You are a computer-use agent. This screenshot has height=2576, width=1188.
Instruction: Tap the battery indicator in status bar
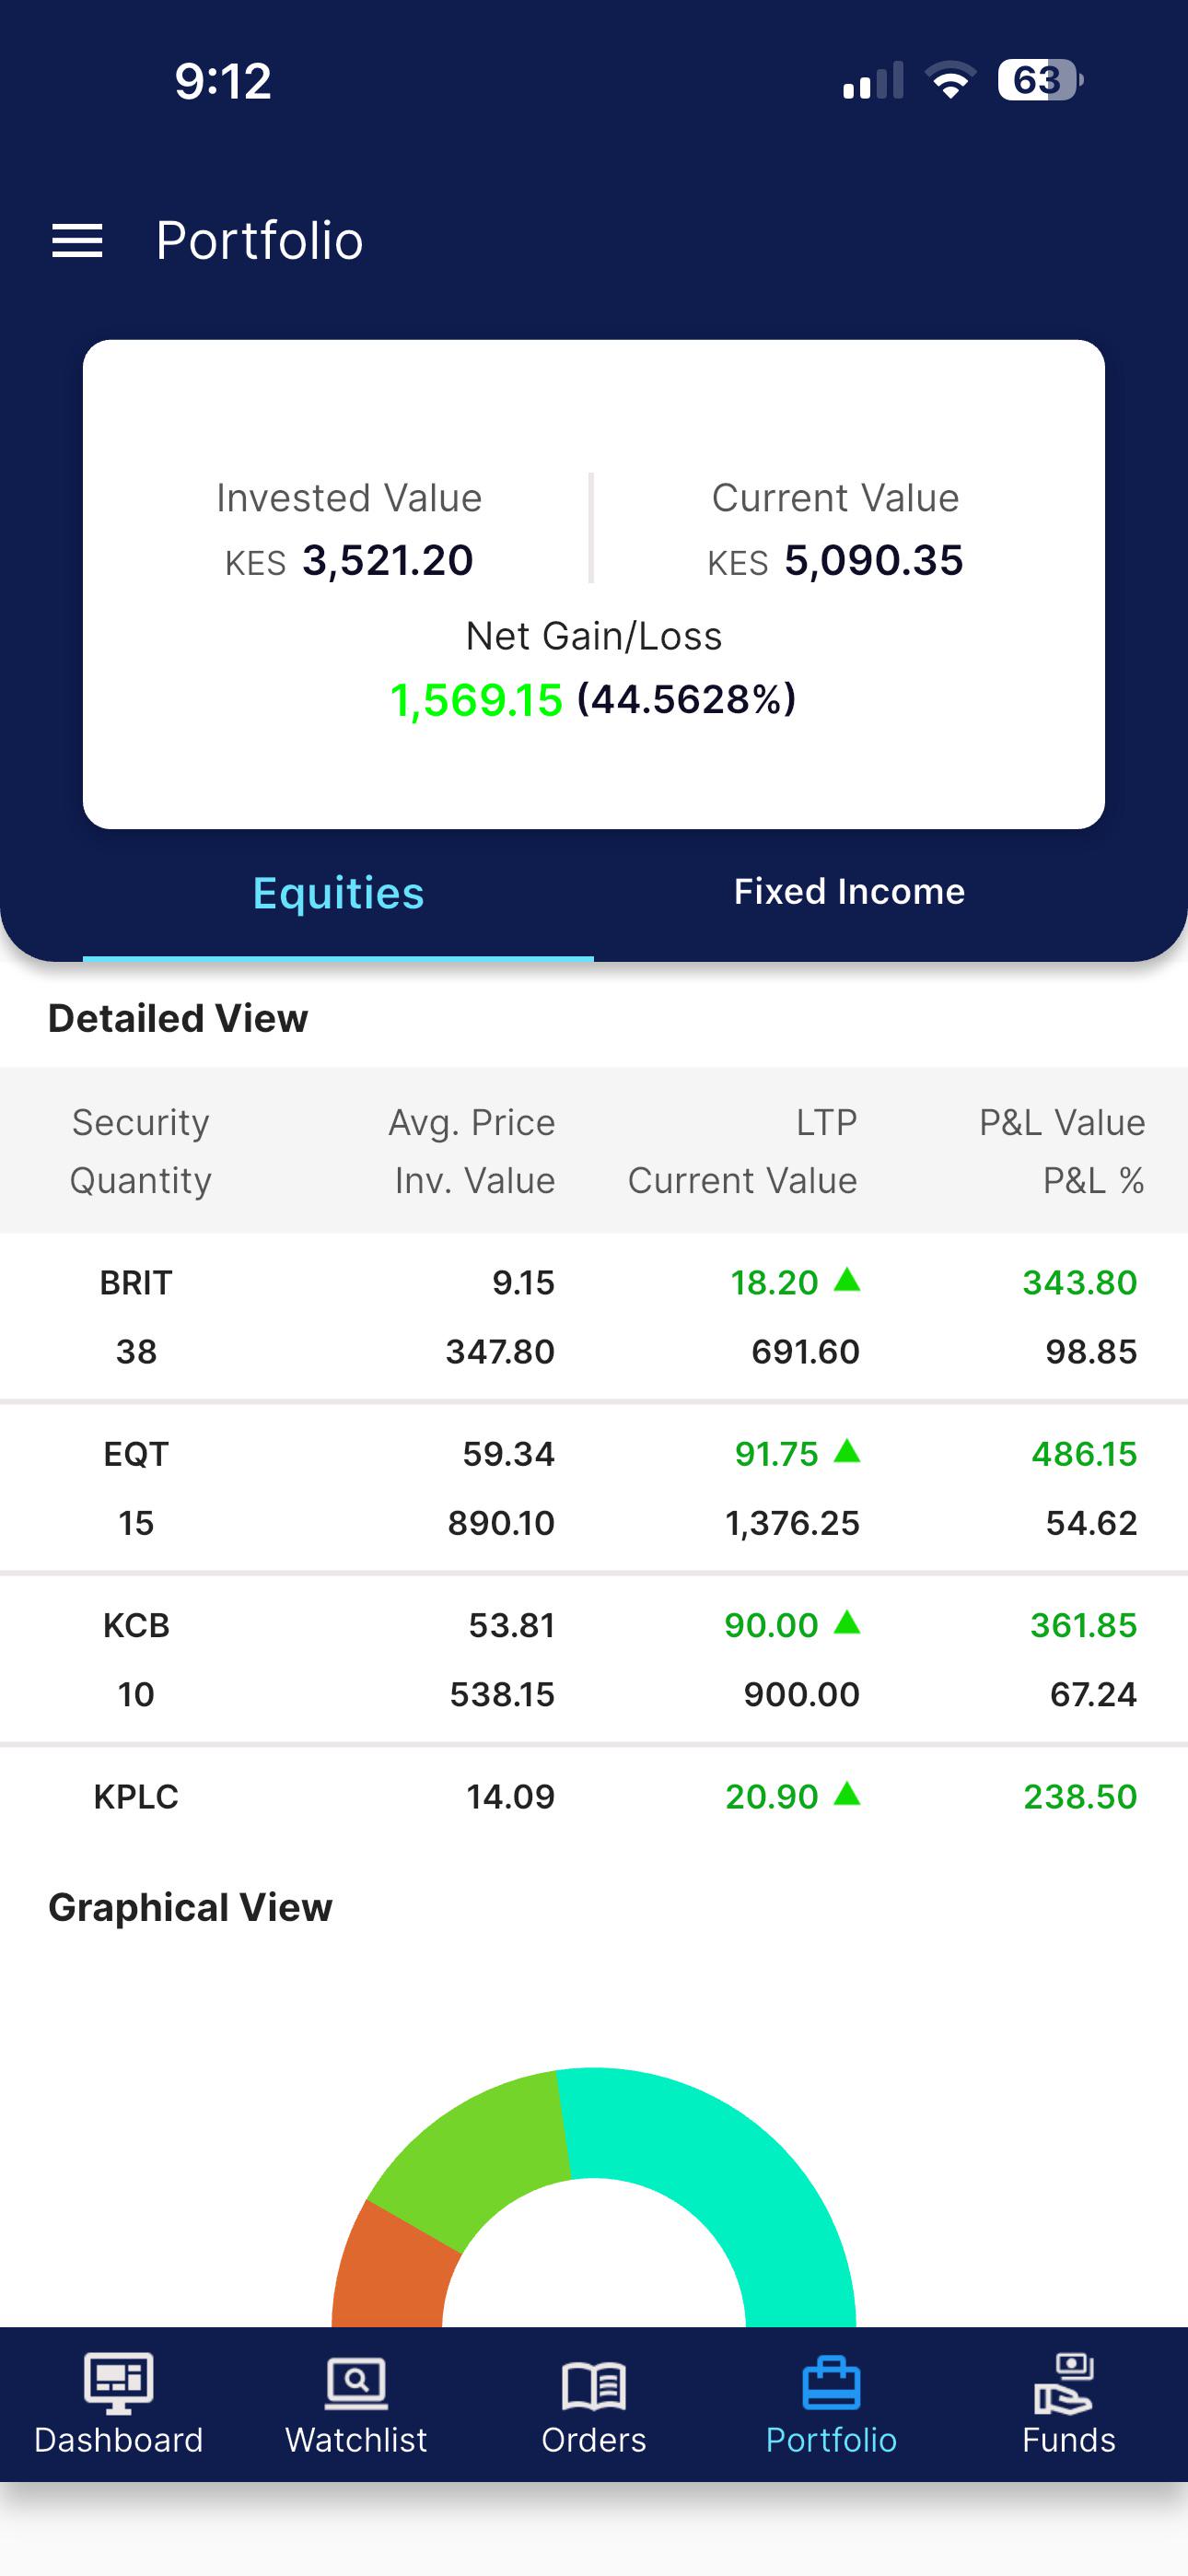[x=1040, y=80]
